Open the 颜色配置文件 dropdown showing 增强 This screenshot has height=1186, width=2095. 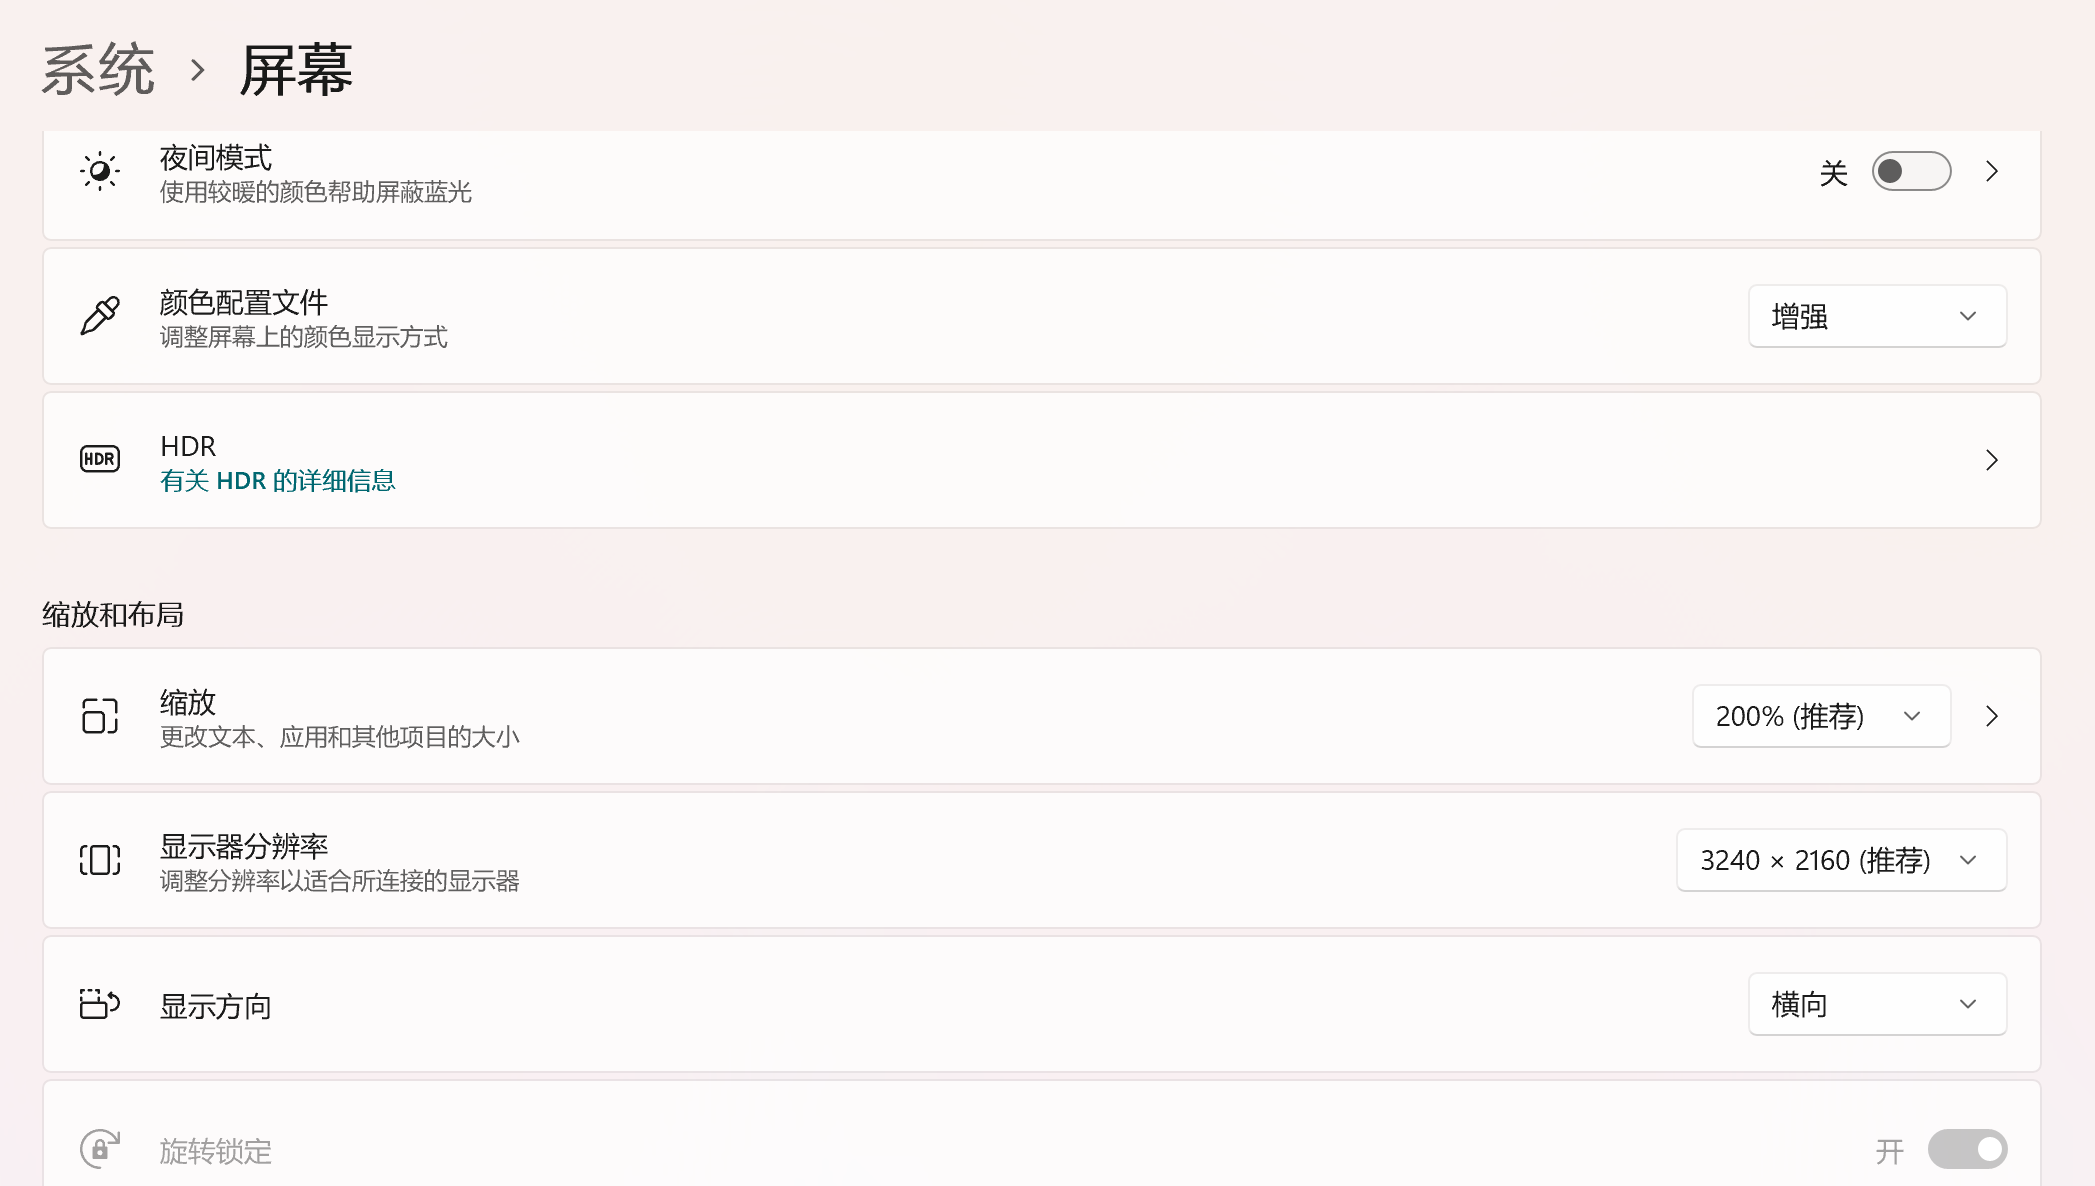[1877, 316]
